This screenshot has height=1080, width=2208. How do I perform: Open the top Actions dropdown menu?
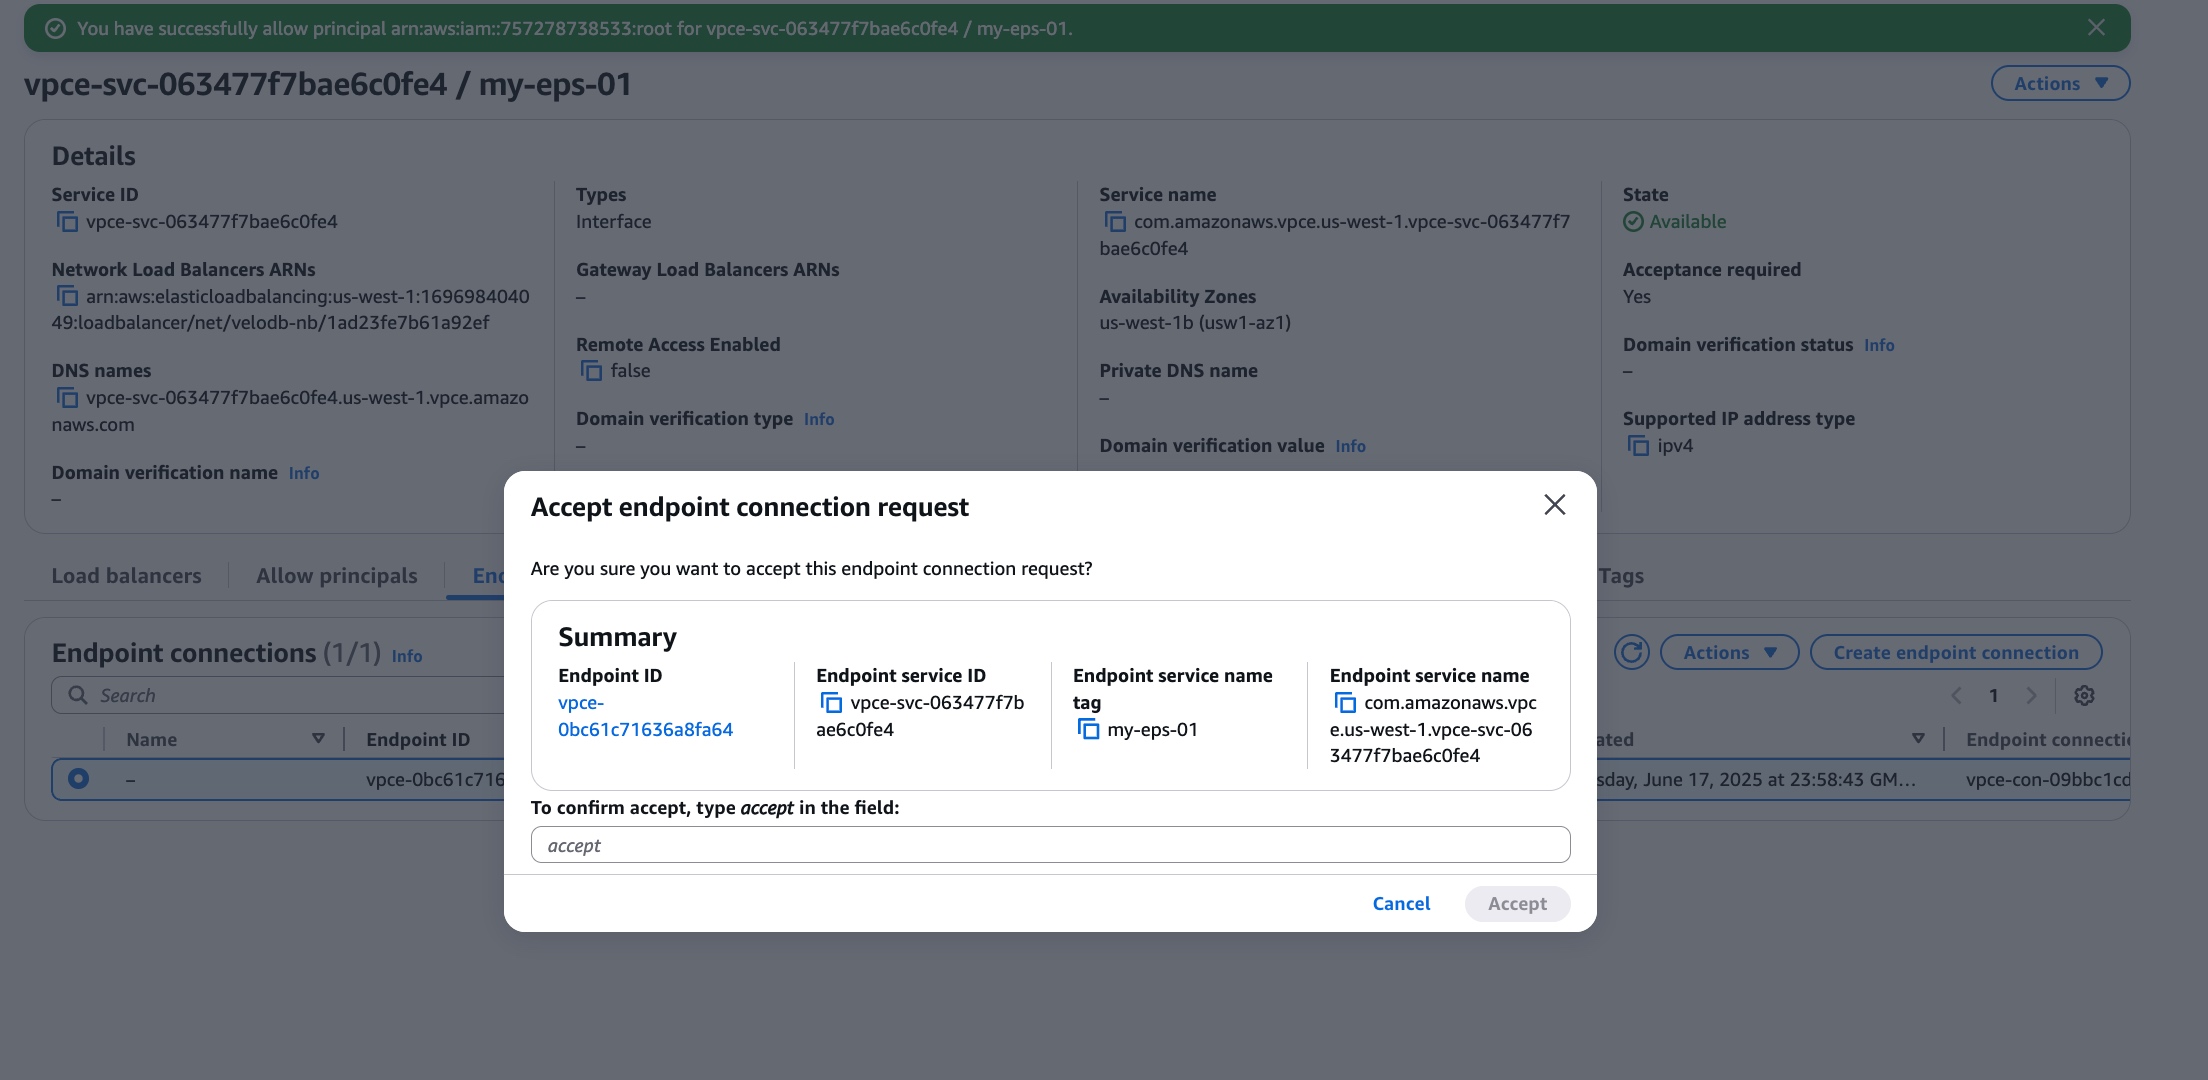pos(2059,83)
